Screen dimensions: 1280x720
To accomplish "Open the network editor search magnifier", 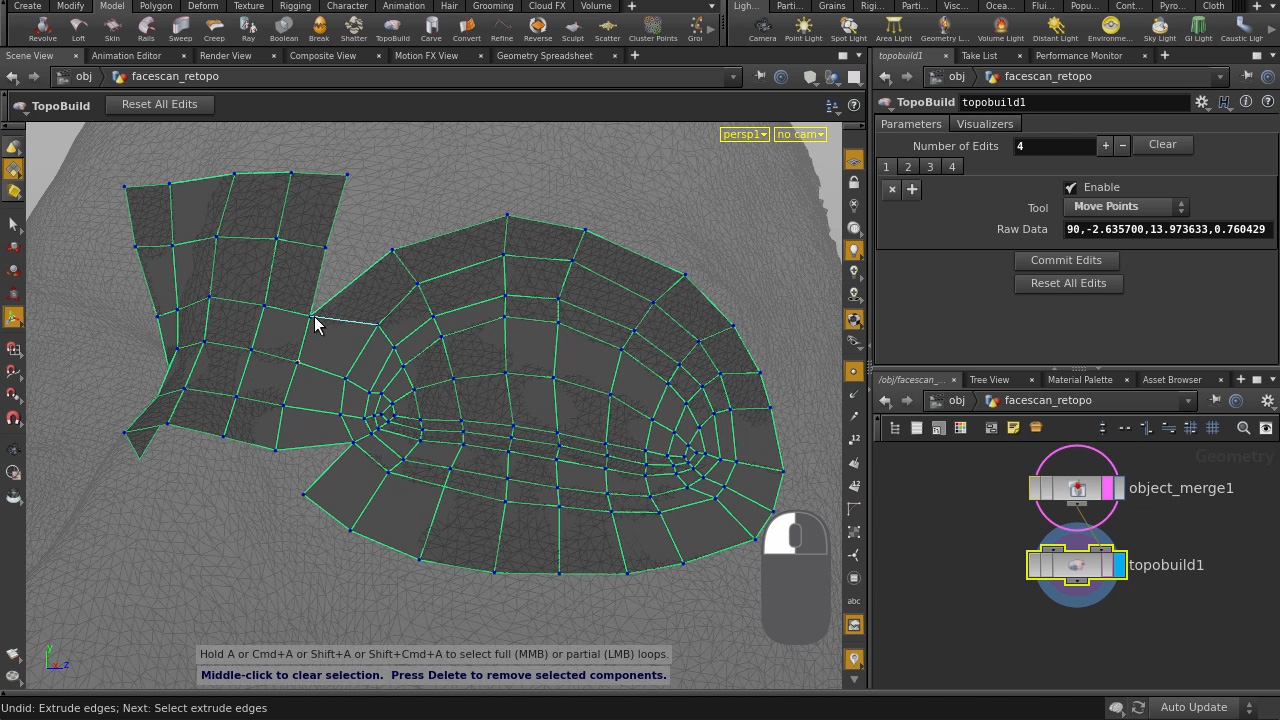I will [1243, 427].
